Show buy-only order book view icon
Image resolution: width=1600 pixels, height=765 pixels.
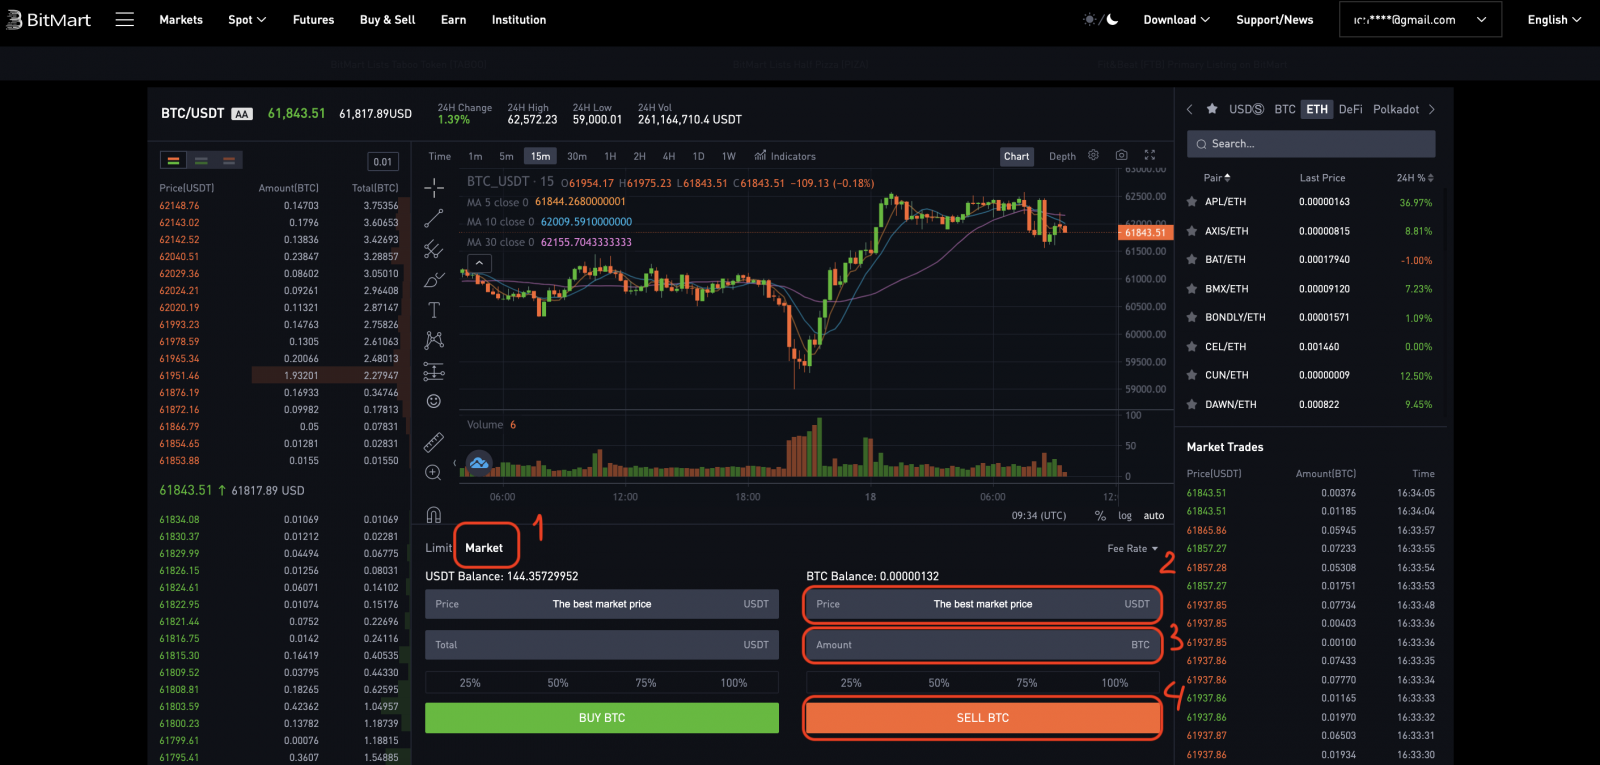201,160
